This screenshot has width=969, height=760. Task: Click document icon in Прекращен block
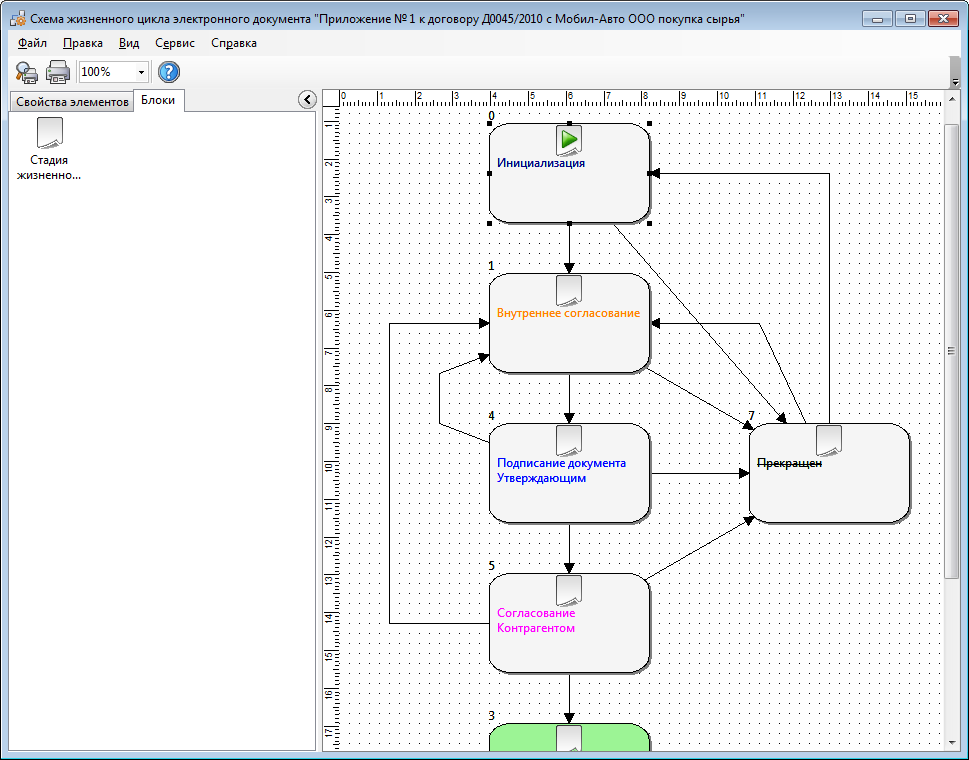pyautogui.click(x=829, y=441)
